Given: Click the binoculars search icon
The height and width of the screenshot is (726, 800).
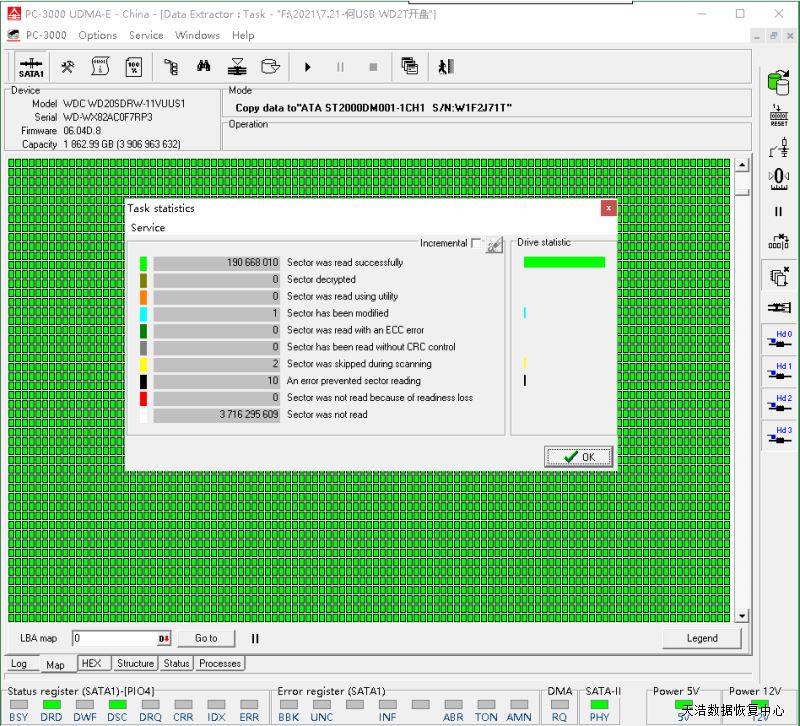Looking at the screenshot, I should pos(203,67).
